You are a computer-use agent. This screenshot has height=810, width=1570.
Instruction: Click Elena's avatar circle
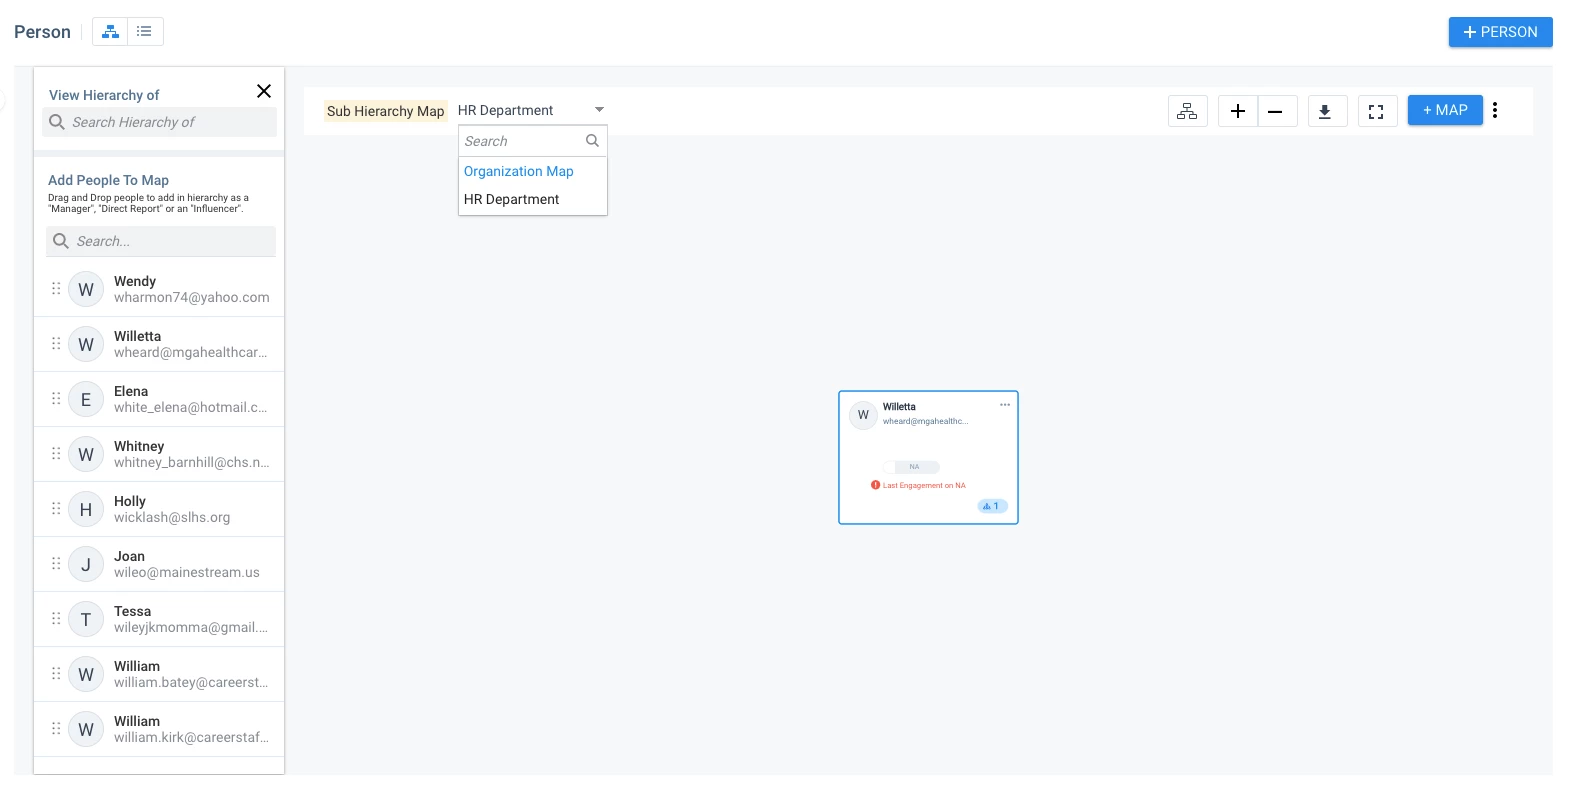click(86, 399)
